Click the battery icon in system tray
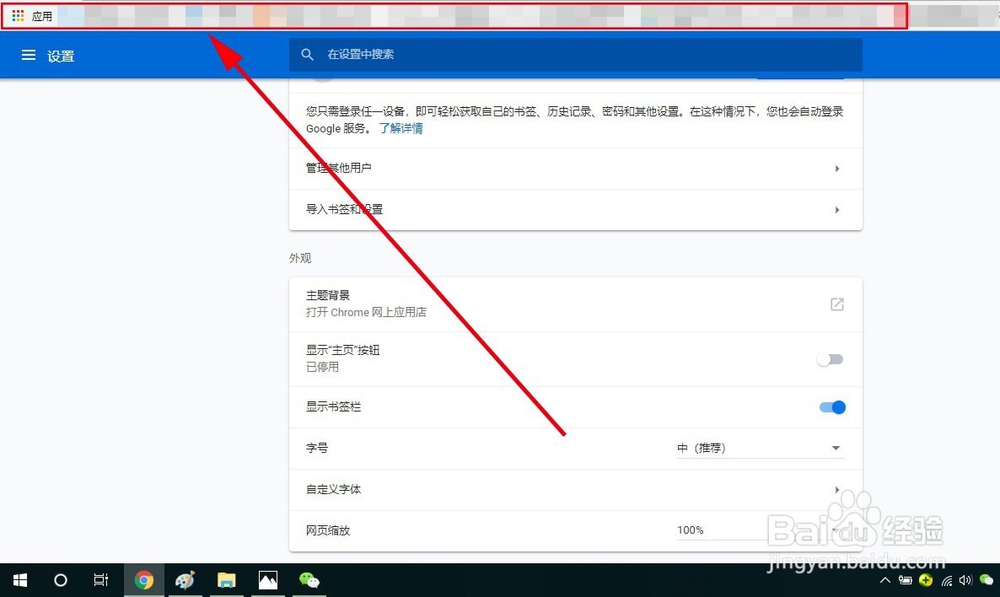1000x597 pixels. pyautogui.click(x=905, y=580)
